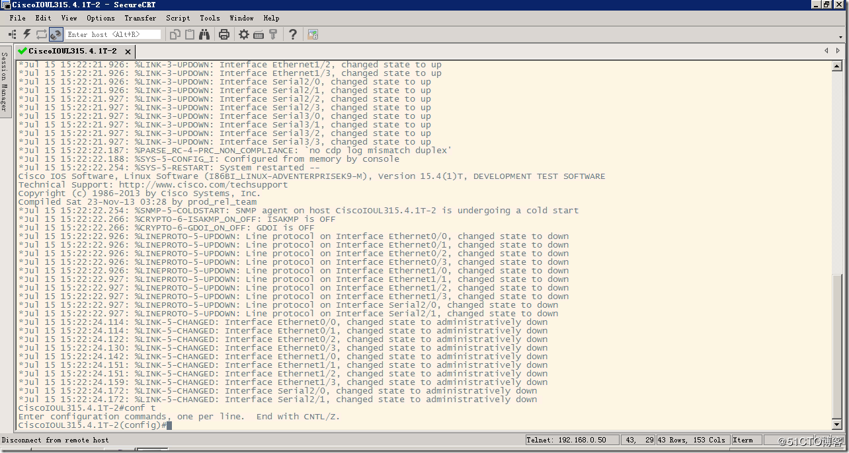849x453 pixels.
Task: Click the Help question mark icon
Action: tap(292, 35)
